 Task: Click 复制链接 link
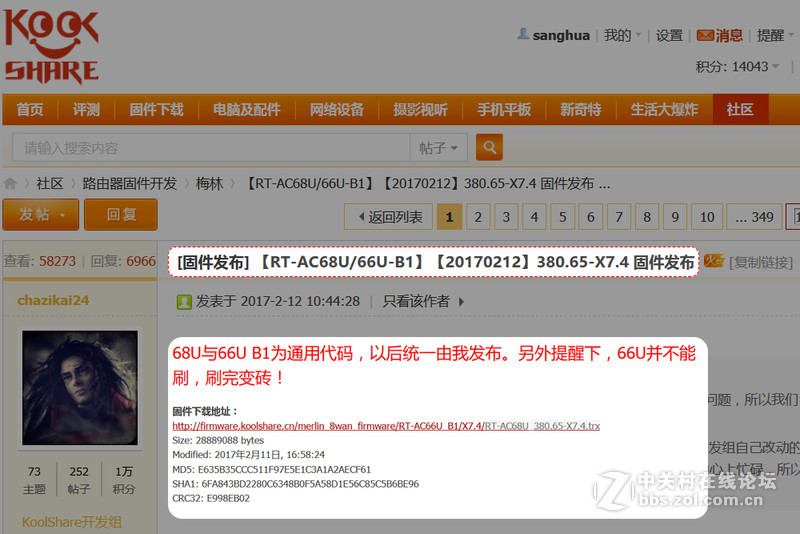(x=761, y=262)
